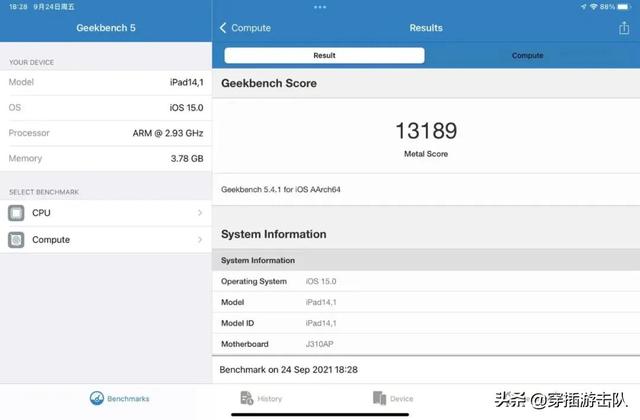Open the History tab label

click(269, 399)
